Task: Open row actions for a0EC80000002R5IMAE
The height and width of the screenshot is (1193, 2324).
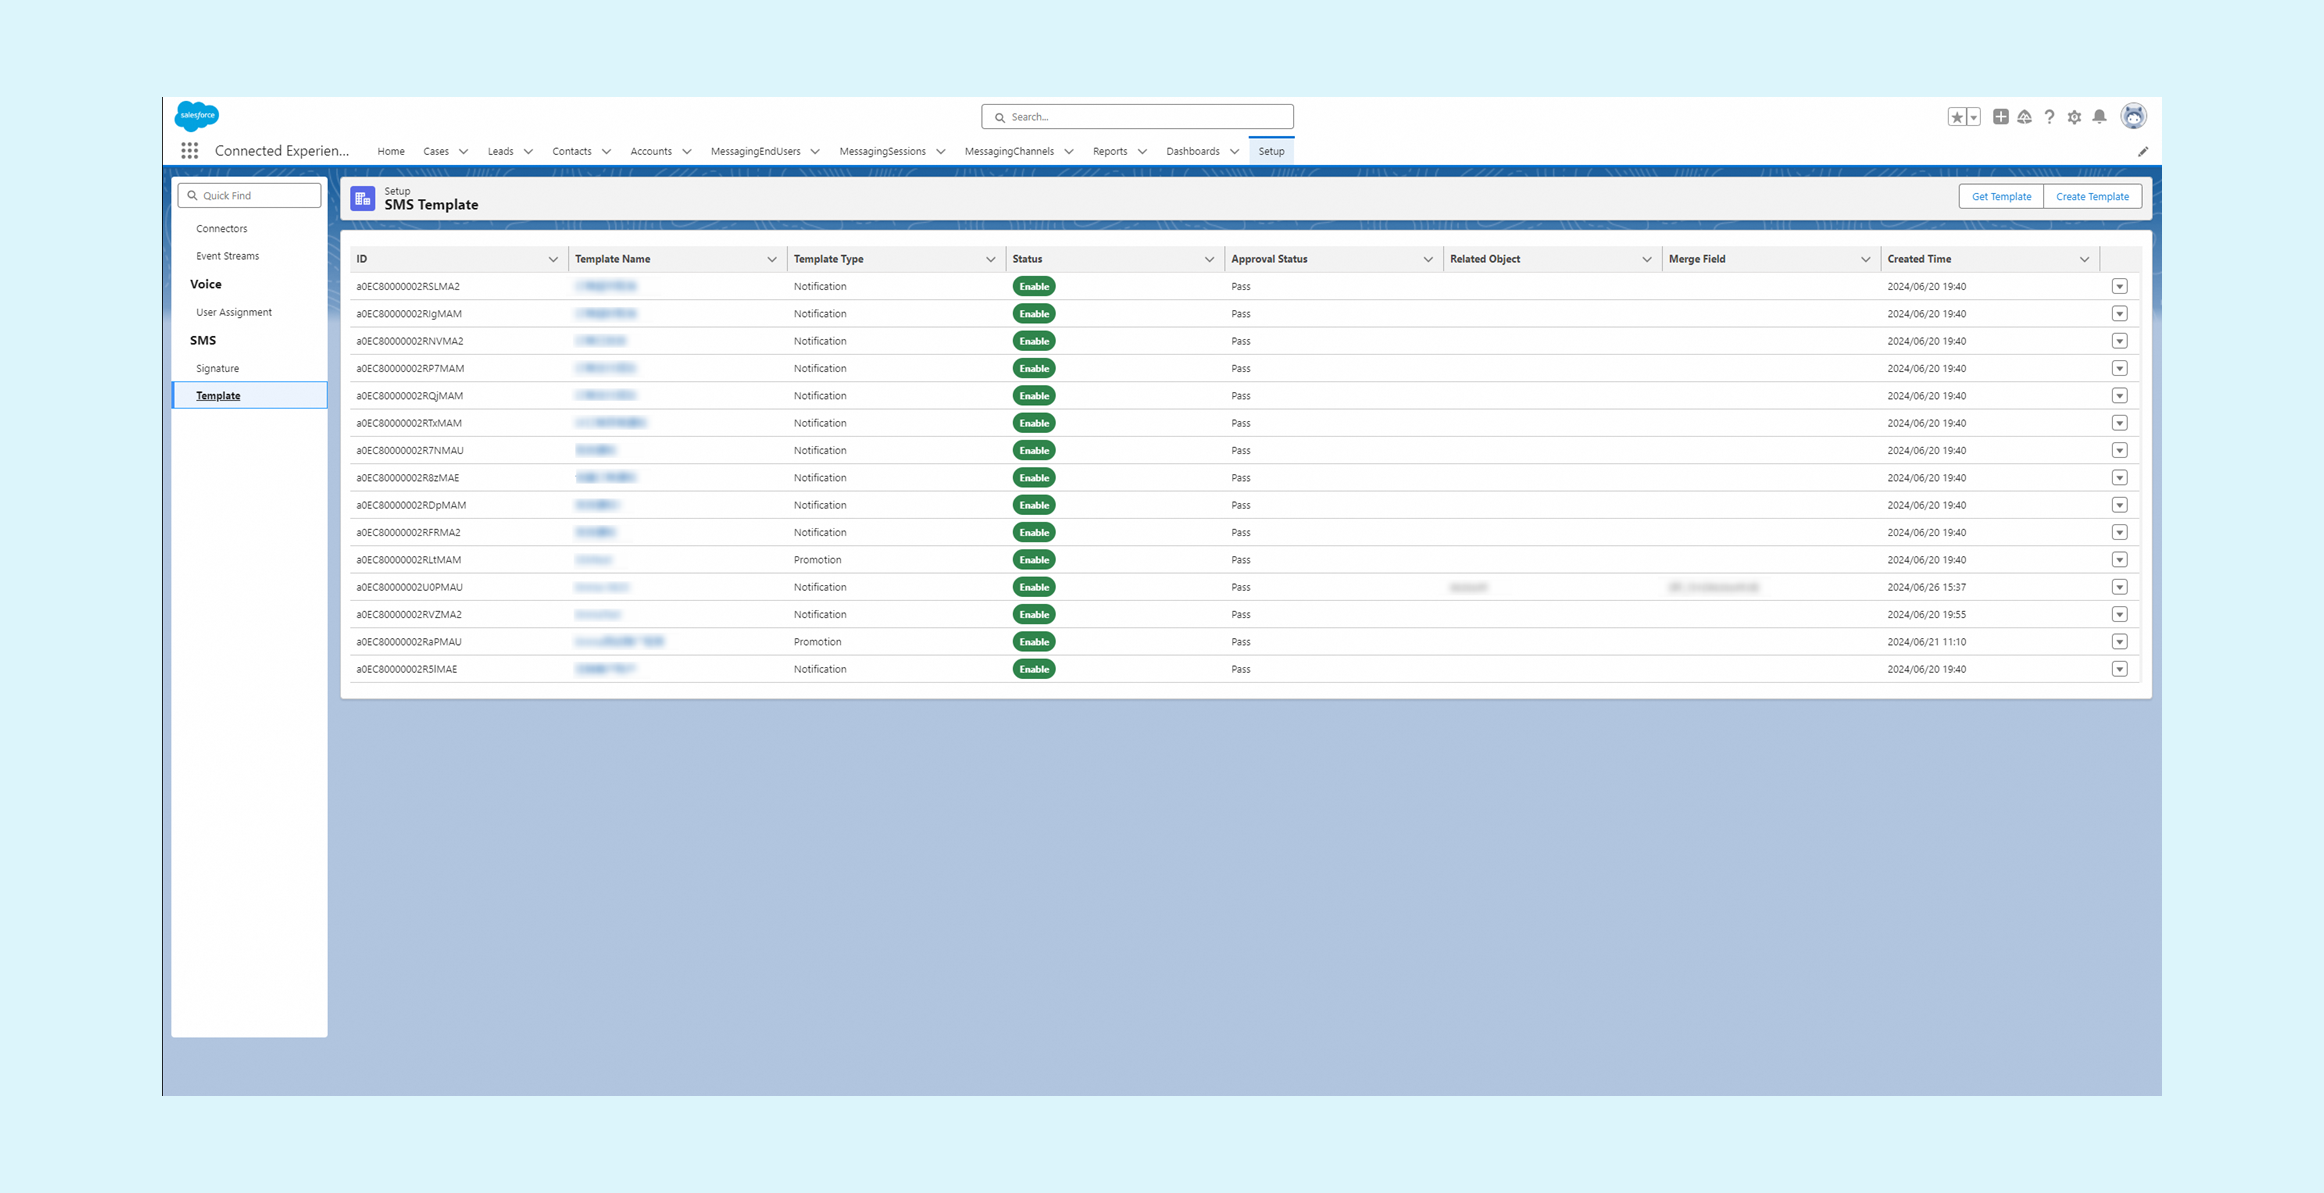Action: click(2119, 669)
